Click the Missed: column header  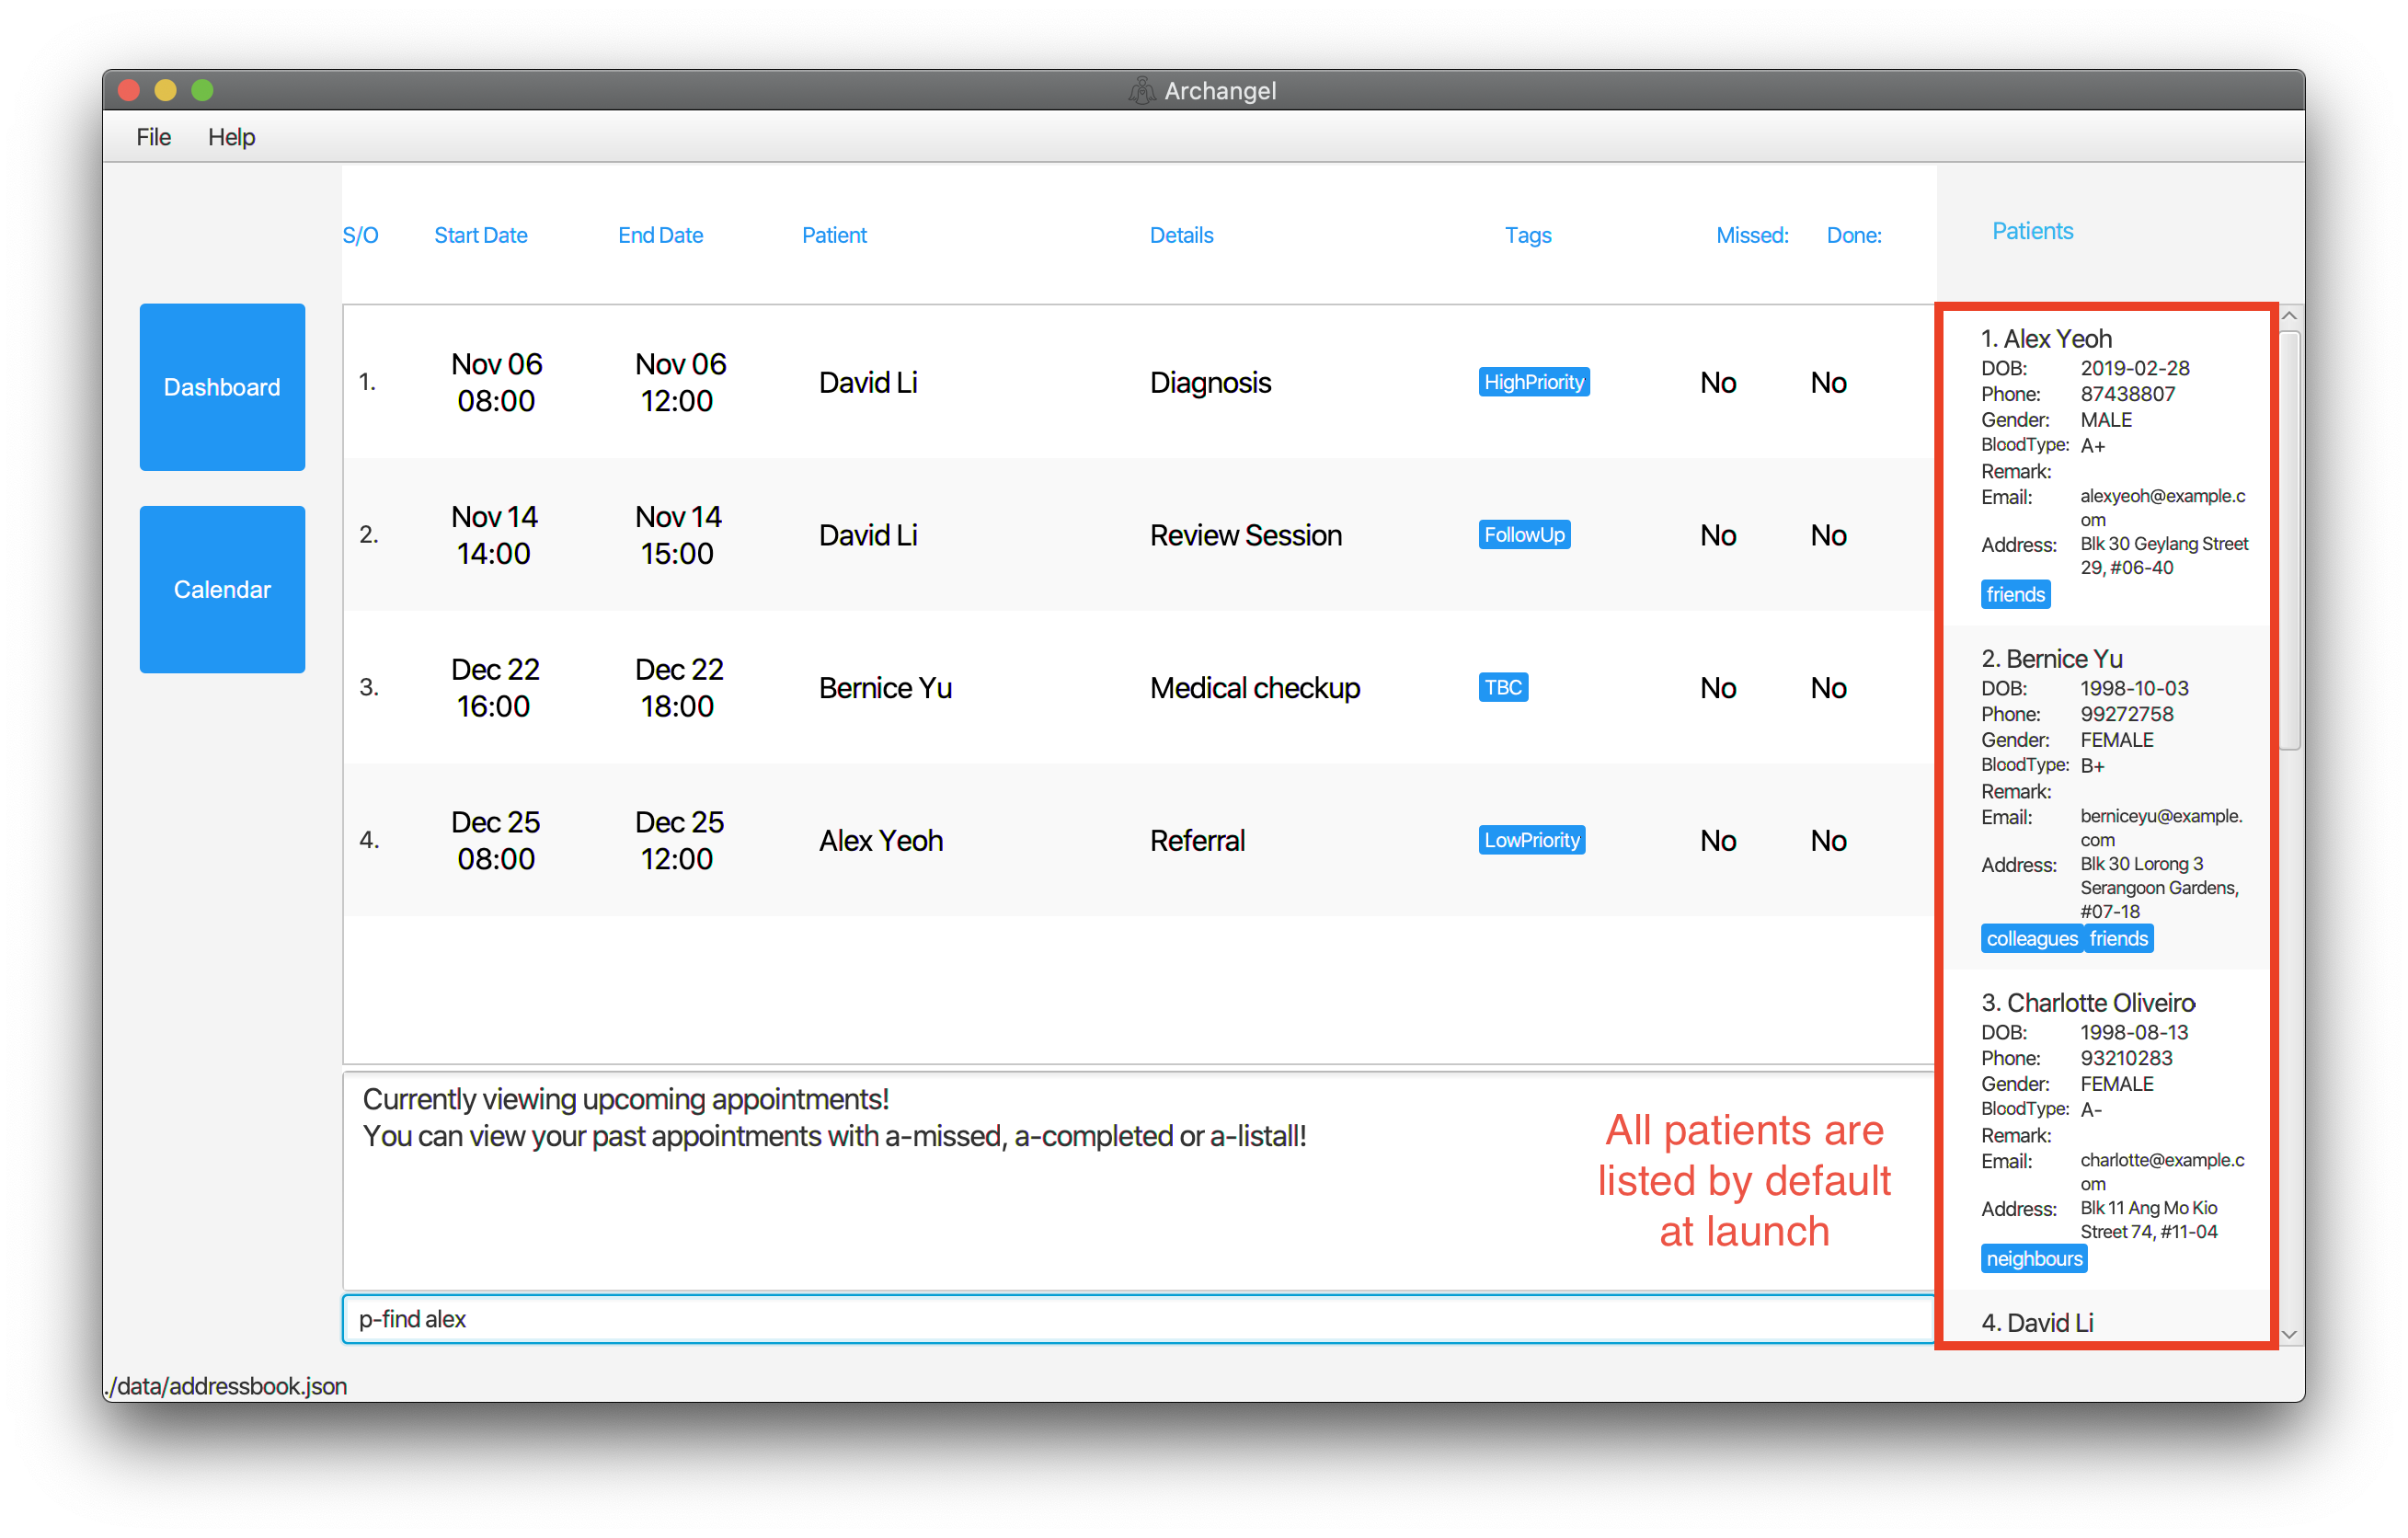[x=1752, y=235]
